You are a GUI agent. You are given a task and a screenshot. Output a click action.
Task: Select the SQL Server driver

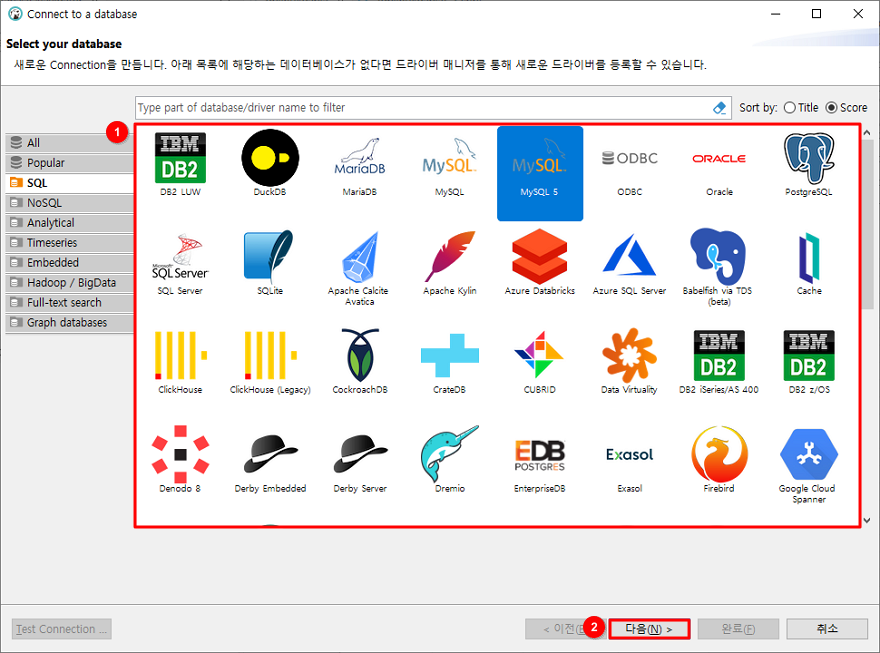point(180,264)
